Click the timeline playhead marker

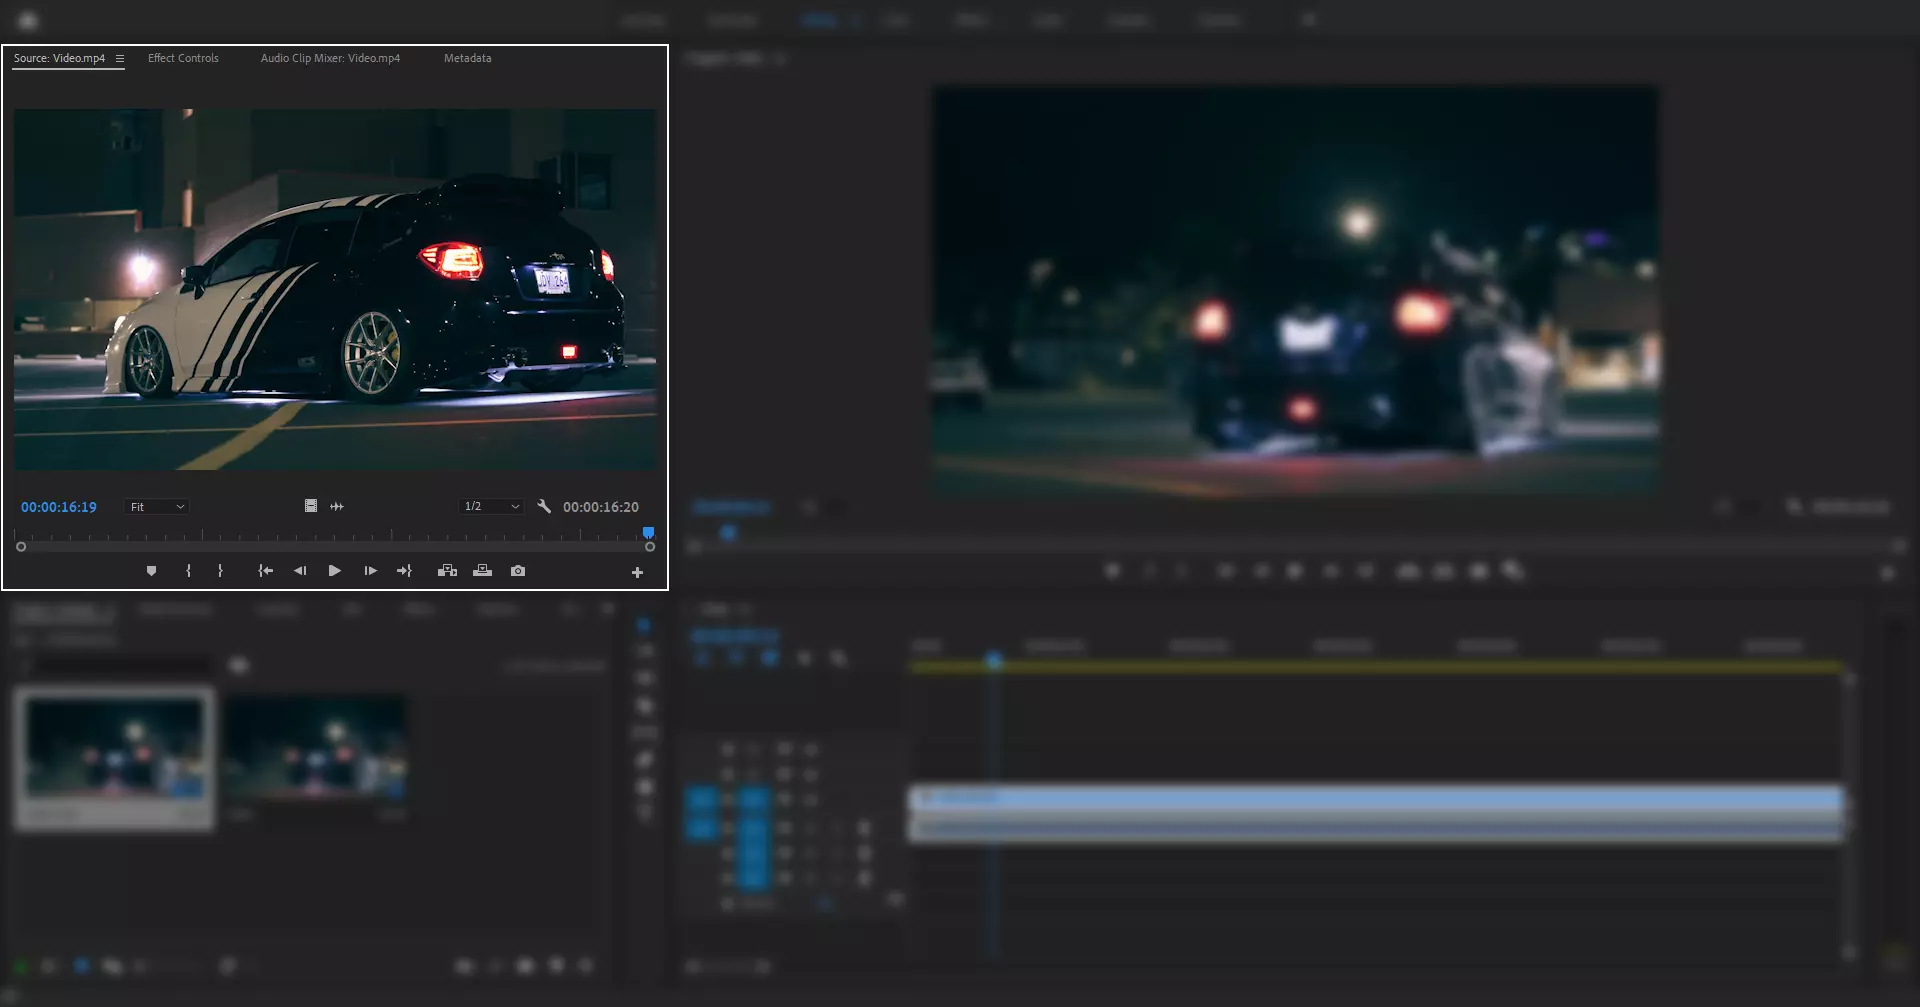993,660
